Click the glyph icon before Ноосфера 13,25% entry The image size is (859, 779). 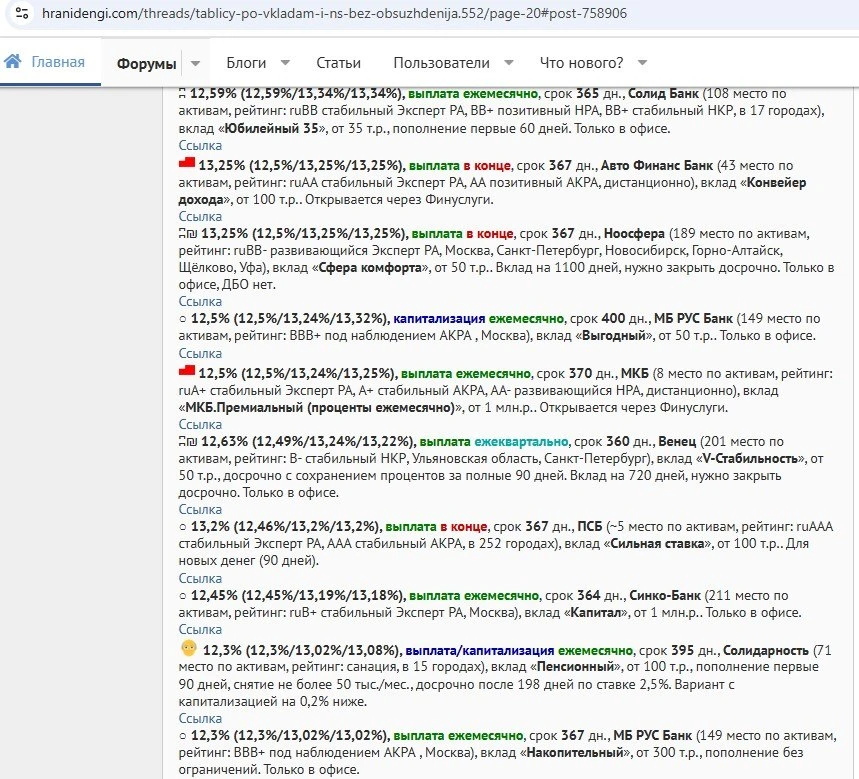pyautogui.click(x=188, y=234)
